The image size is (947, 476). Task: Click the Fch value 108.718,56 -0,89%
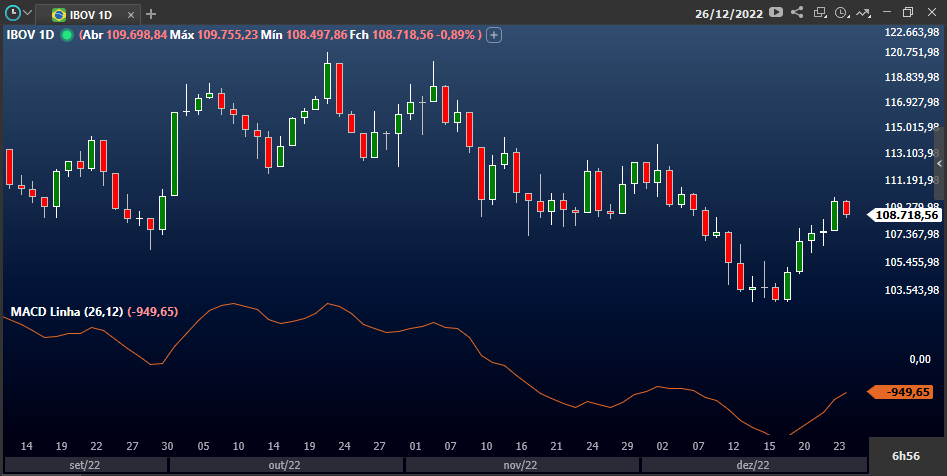click(423, 34)
